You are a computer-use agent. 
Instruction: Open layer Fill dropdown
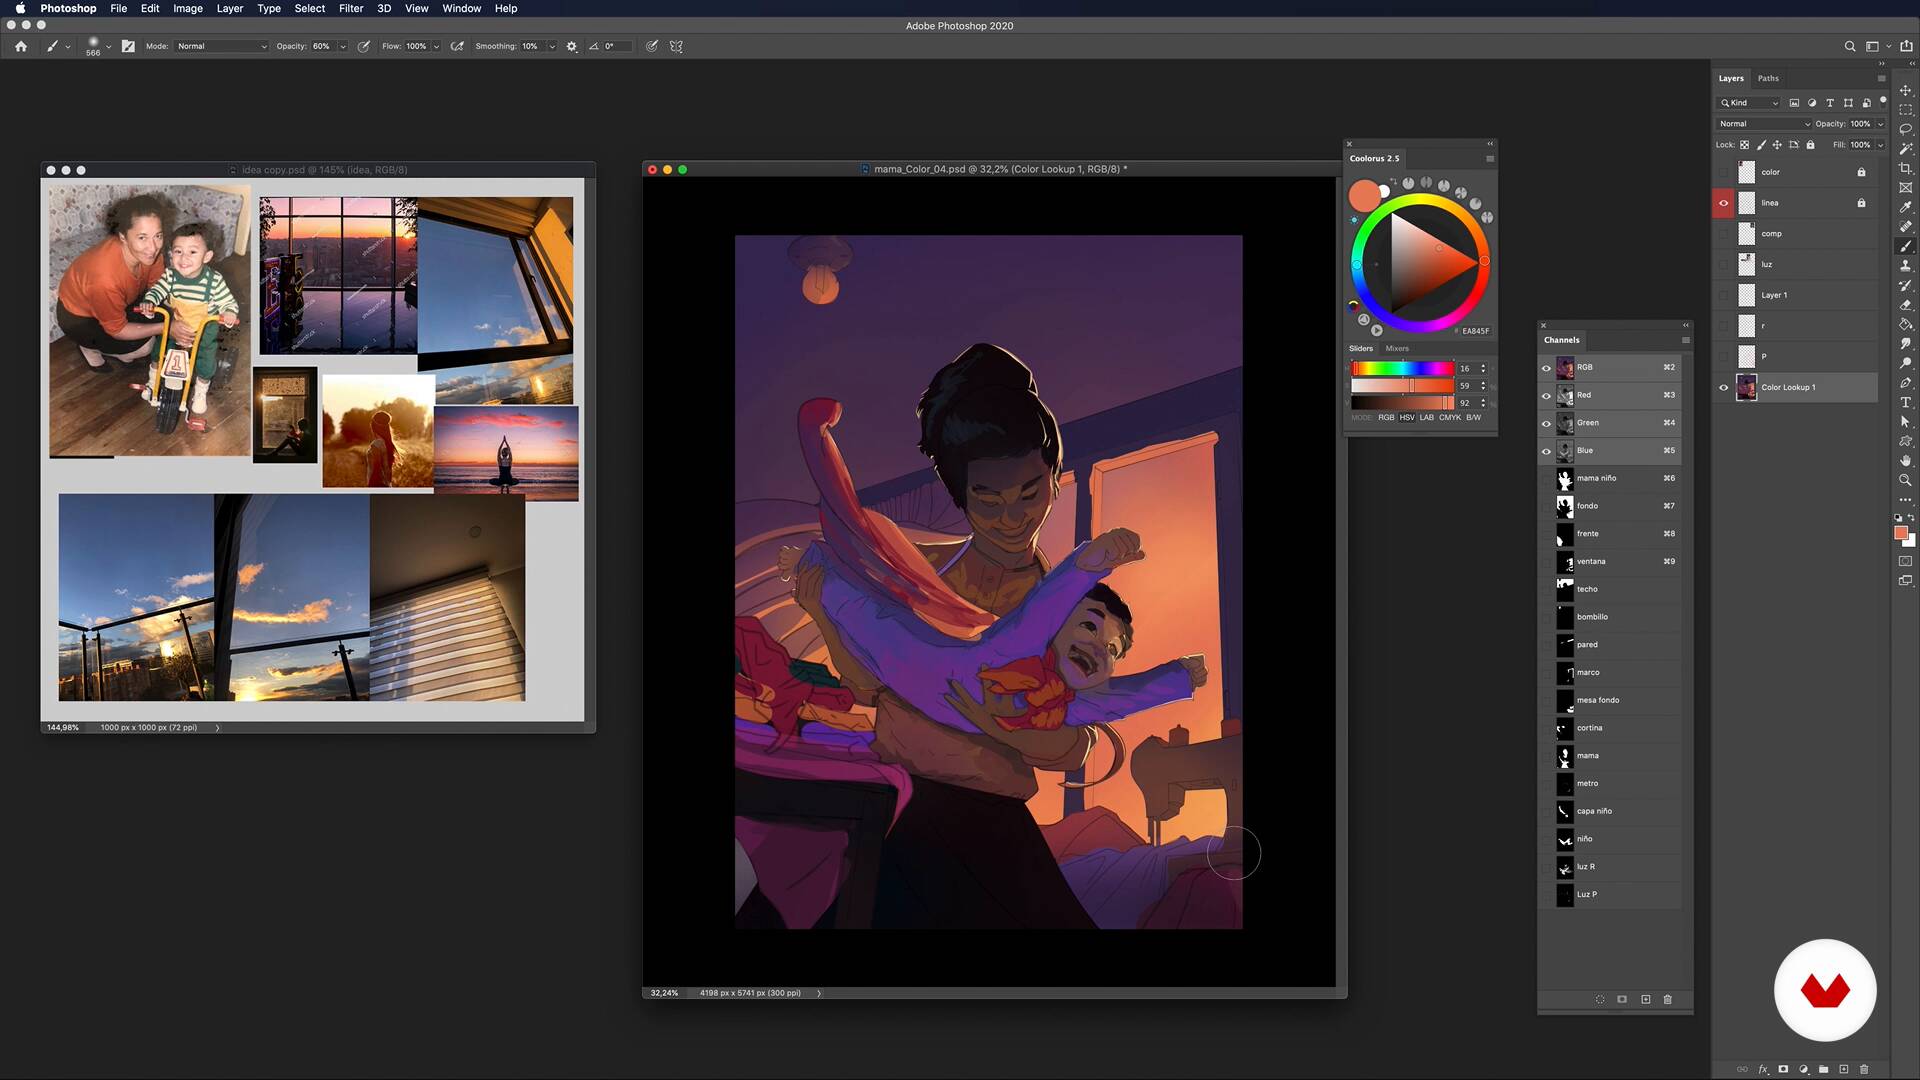pyautogui.click(x=1880, y=145)
